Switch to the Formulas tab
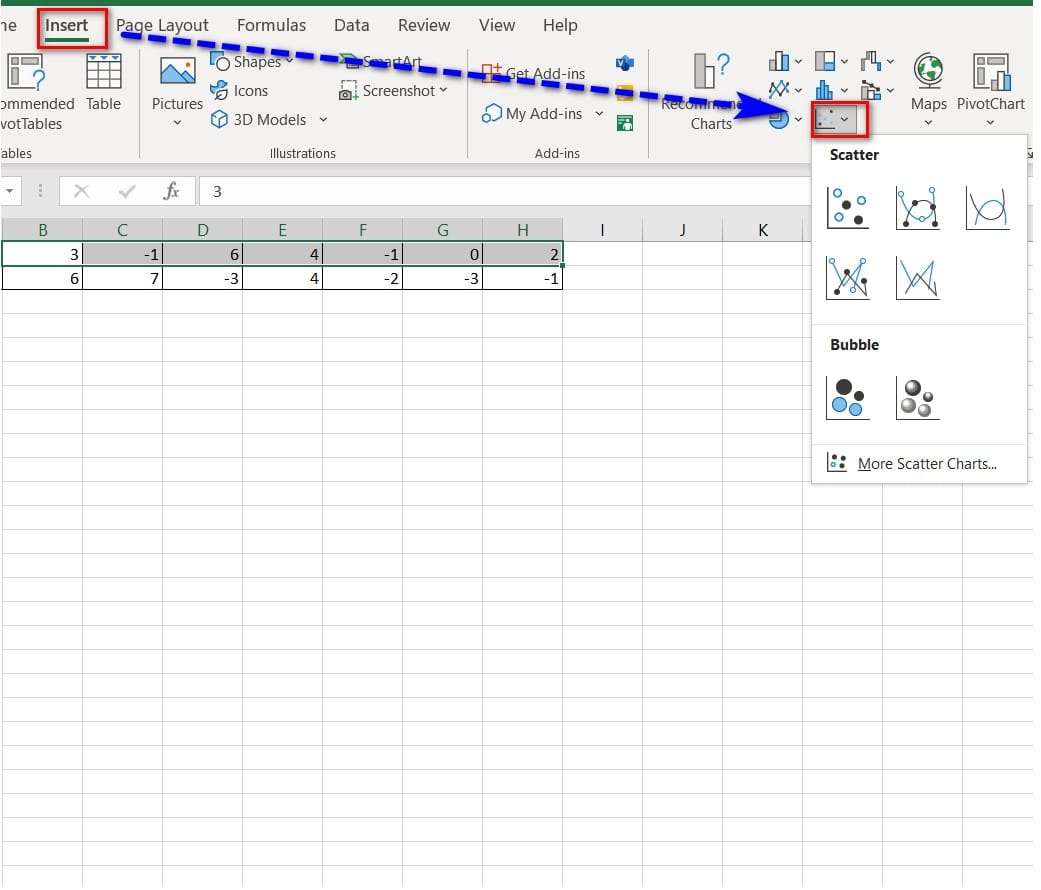1041x890 pixels. coord(273,25)
